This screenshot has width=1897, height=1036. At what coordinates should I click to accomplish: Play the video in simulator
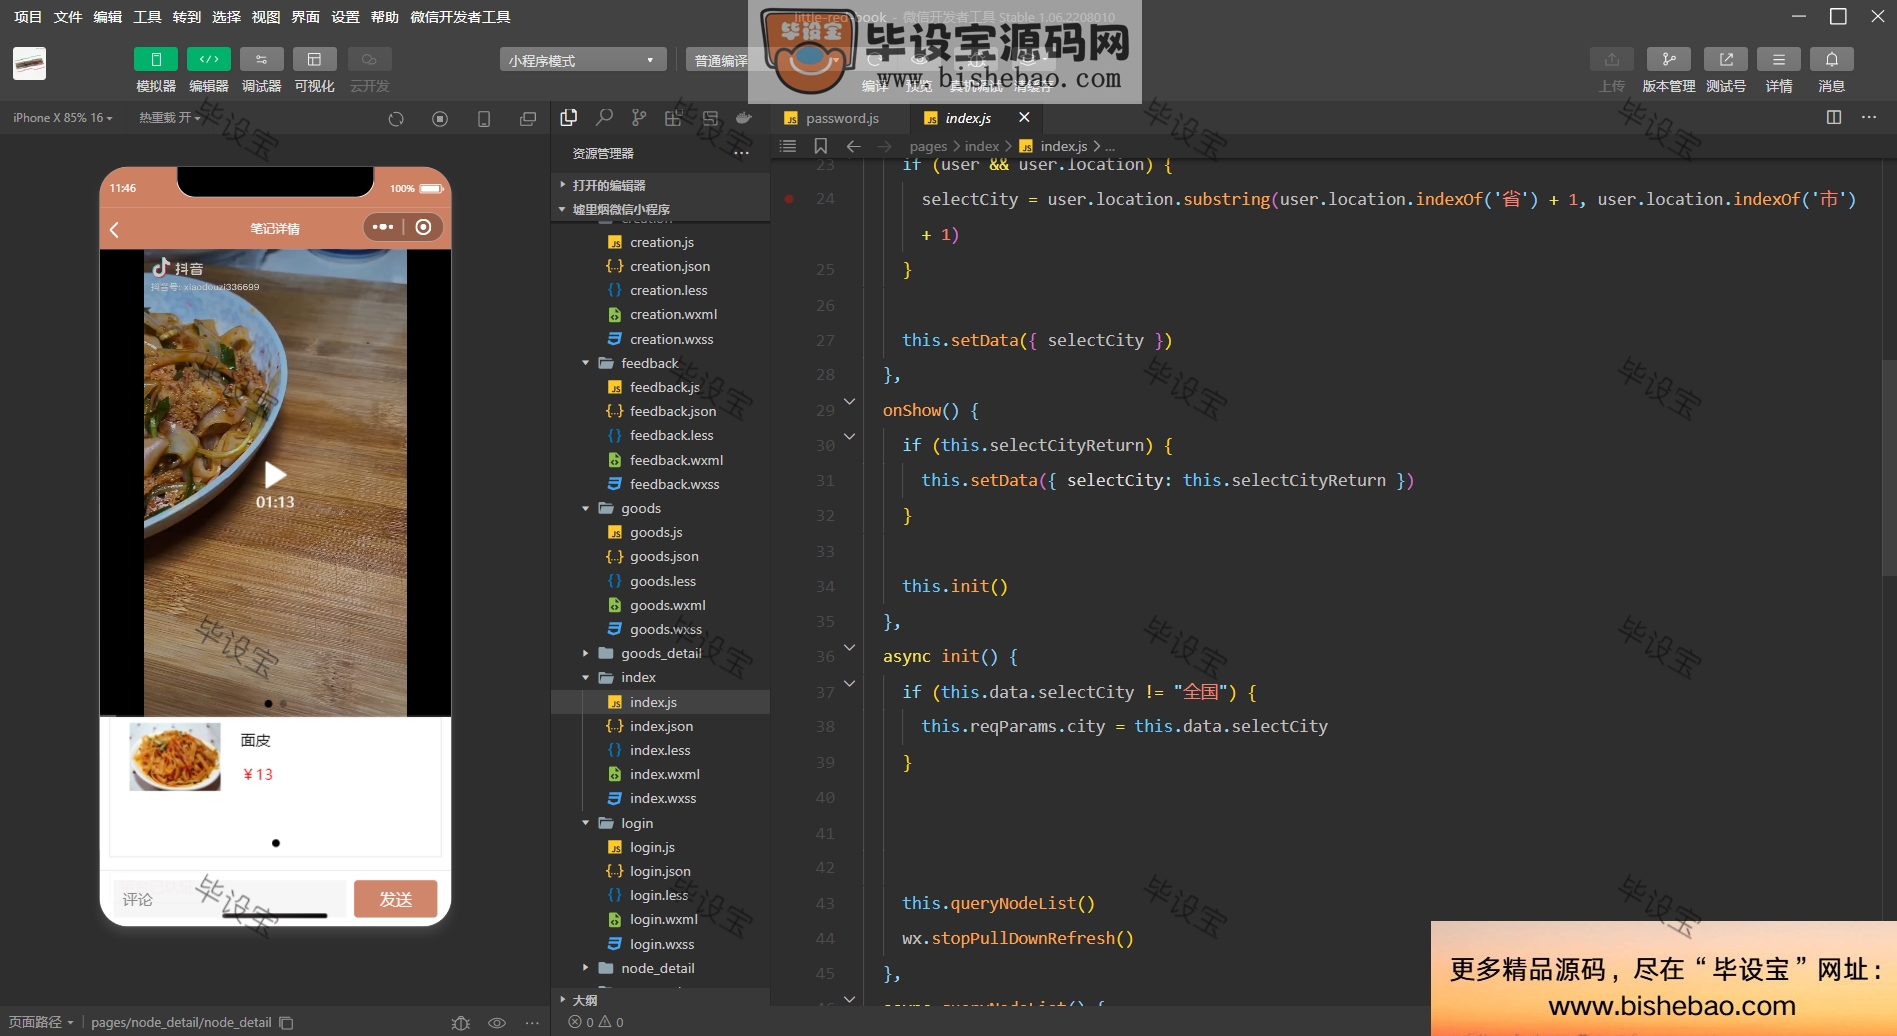[x=275, y=474]
